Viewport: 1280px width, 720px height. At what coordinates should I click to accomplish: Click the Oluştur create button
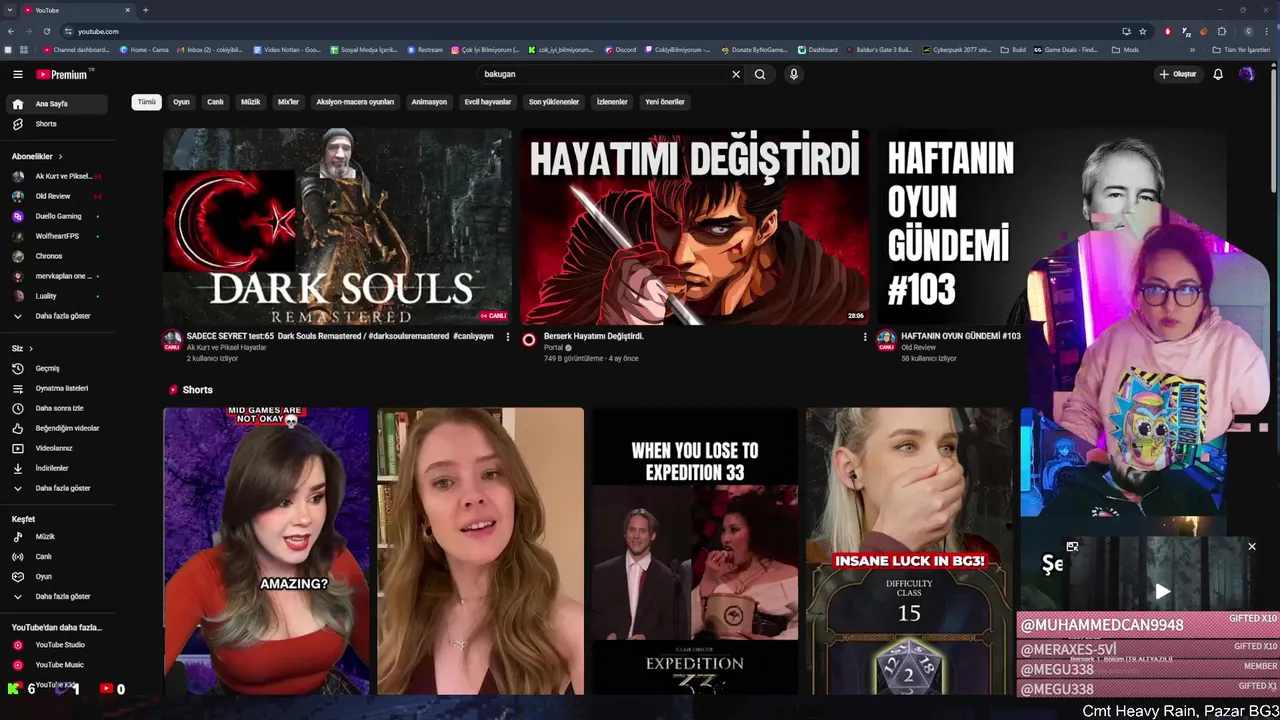pos(1178,74)
